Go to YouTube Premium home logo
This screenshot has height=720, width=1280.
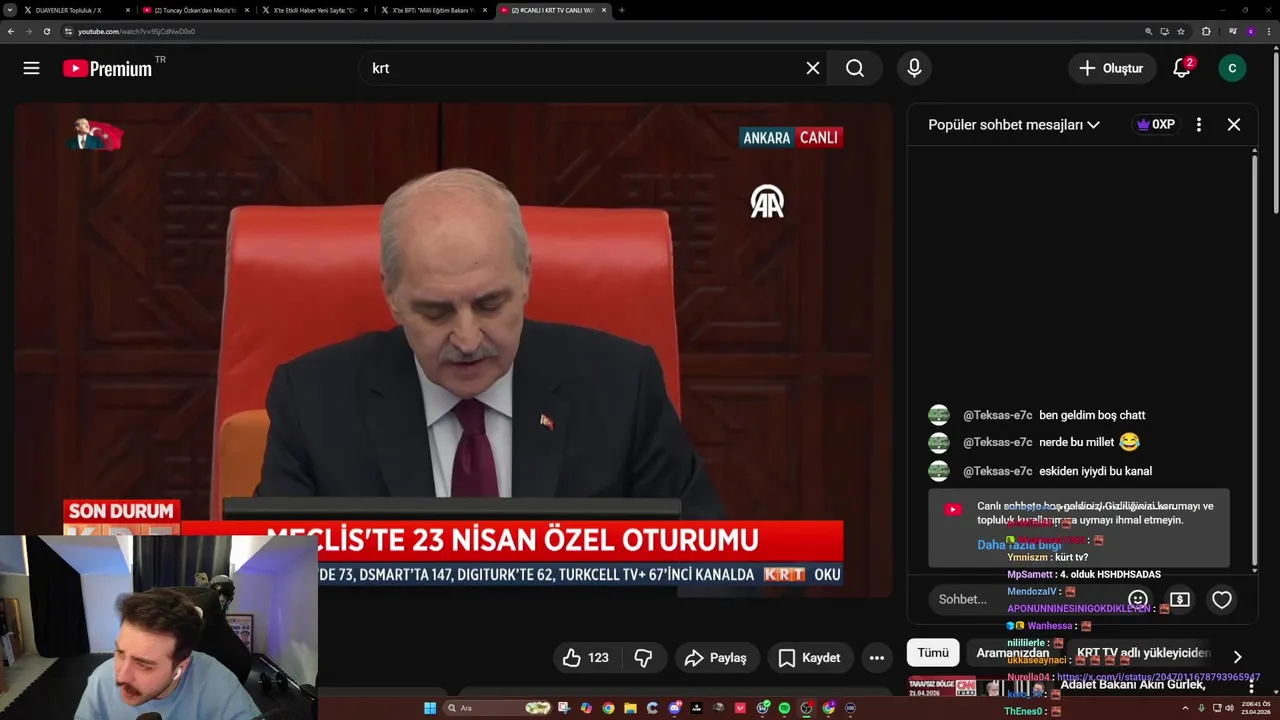tap(107, 68)
